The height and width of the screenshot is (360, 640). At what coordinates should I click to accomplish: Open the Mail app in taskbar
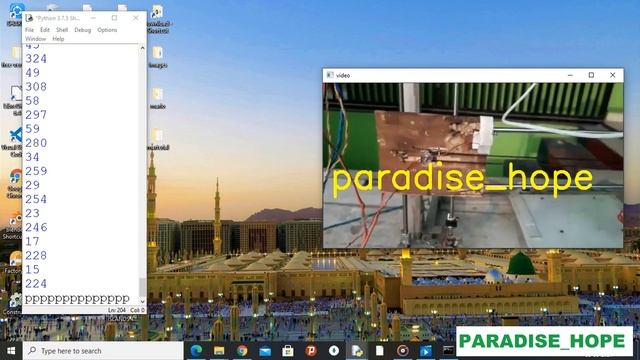pos(265,351)
